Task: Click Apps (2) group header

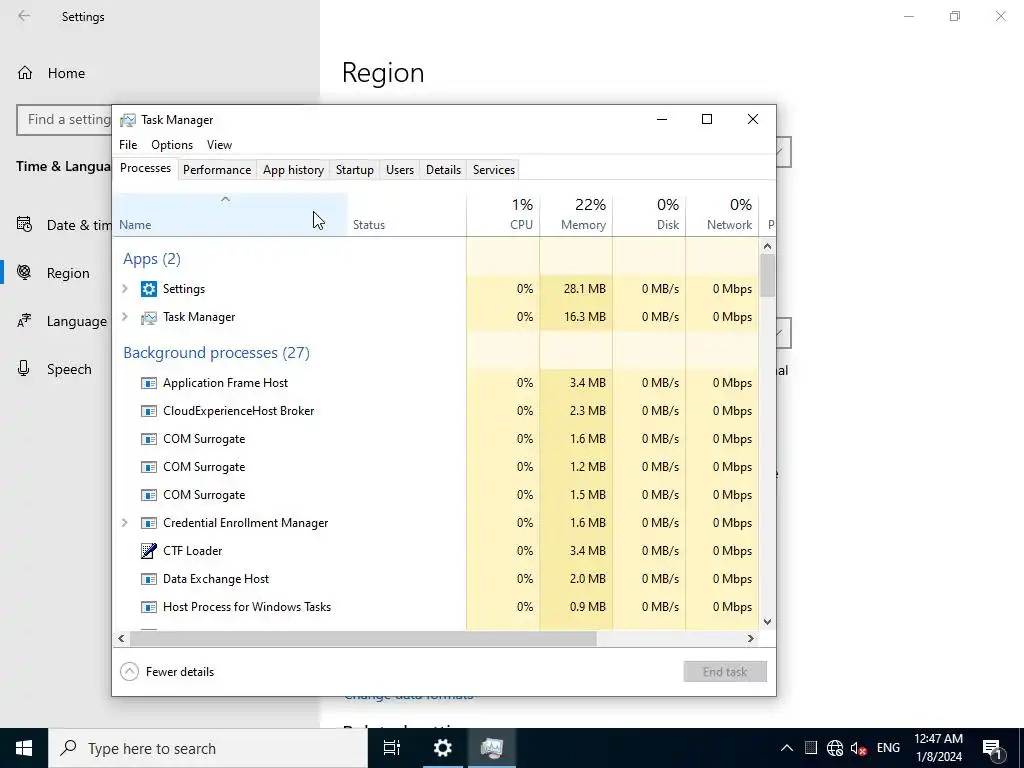Action: click(x=152, y=259)
